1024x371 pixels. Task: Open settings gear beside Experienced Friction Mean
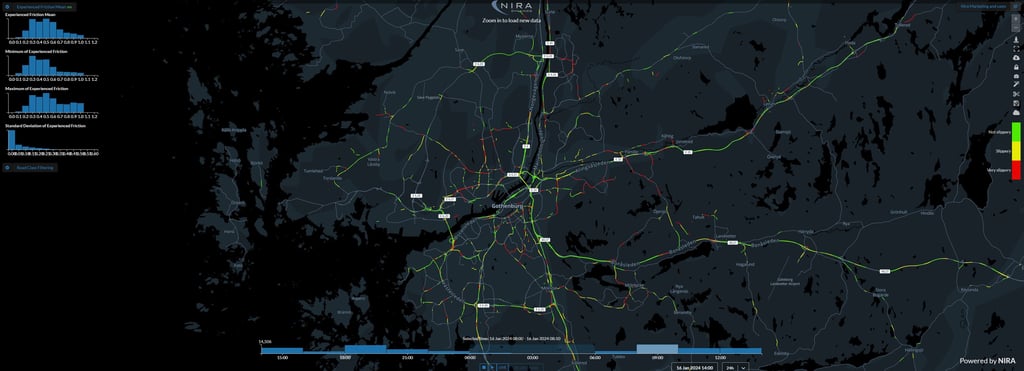(x=7, y=7)
